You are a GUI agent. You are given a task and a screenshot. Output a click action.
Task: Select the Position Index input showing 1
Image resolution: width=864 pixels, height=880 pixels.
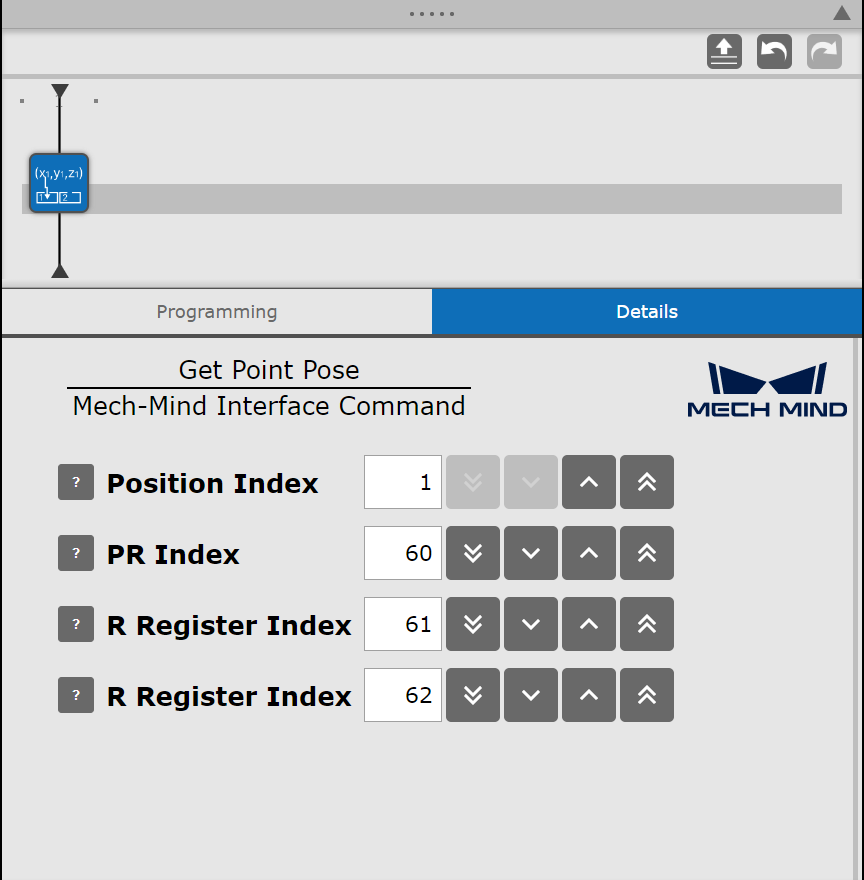(x=402, y=482)
